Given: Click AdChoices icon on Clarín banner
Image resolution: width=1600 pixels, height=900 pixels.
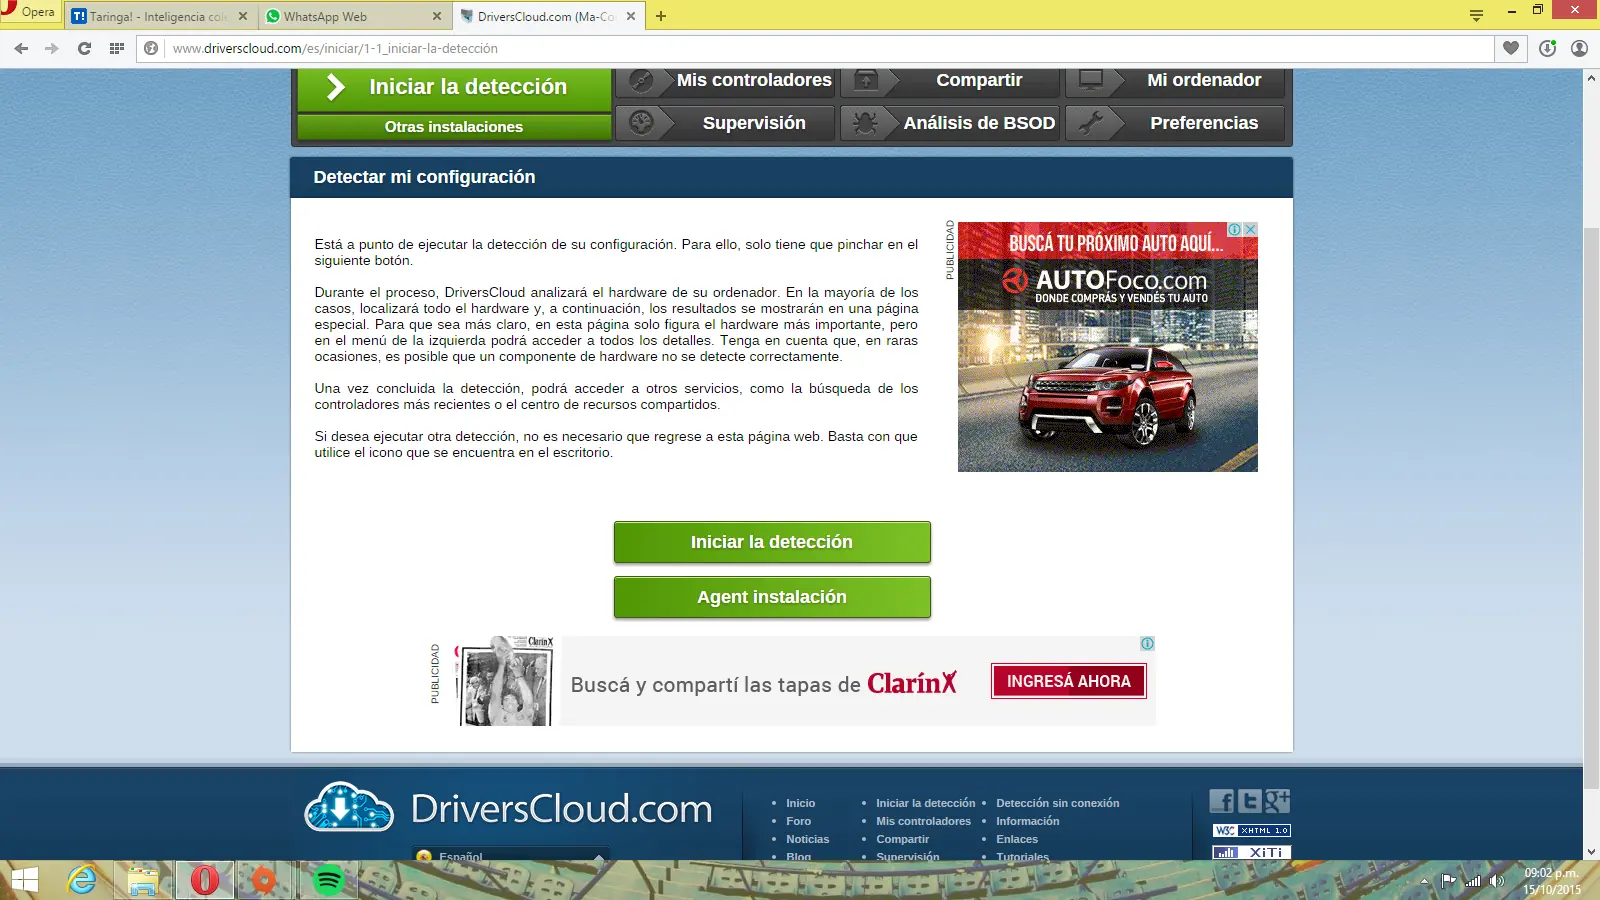Looking at the screenshot, I should (x=1148, y=643).
